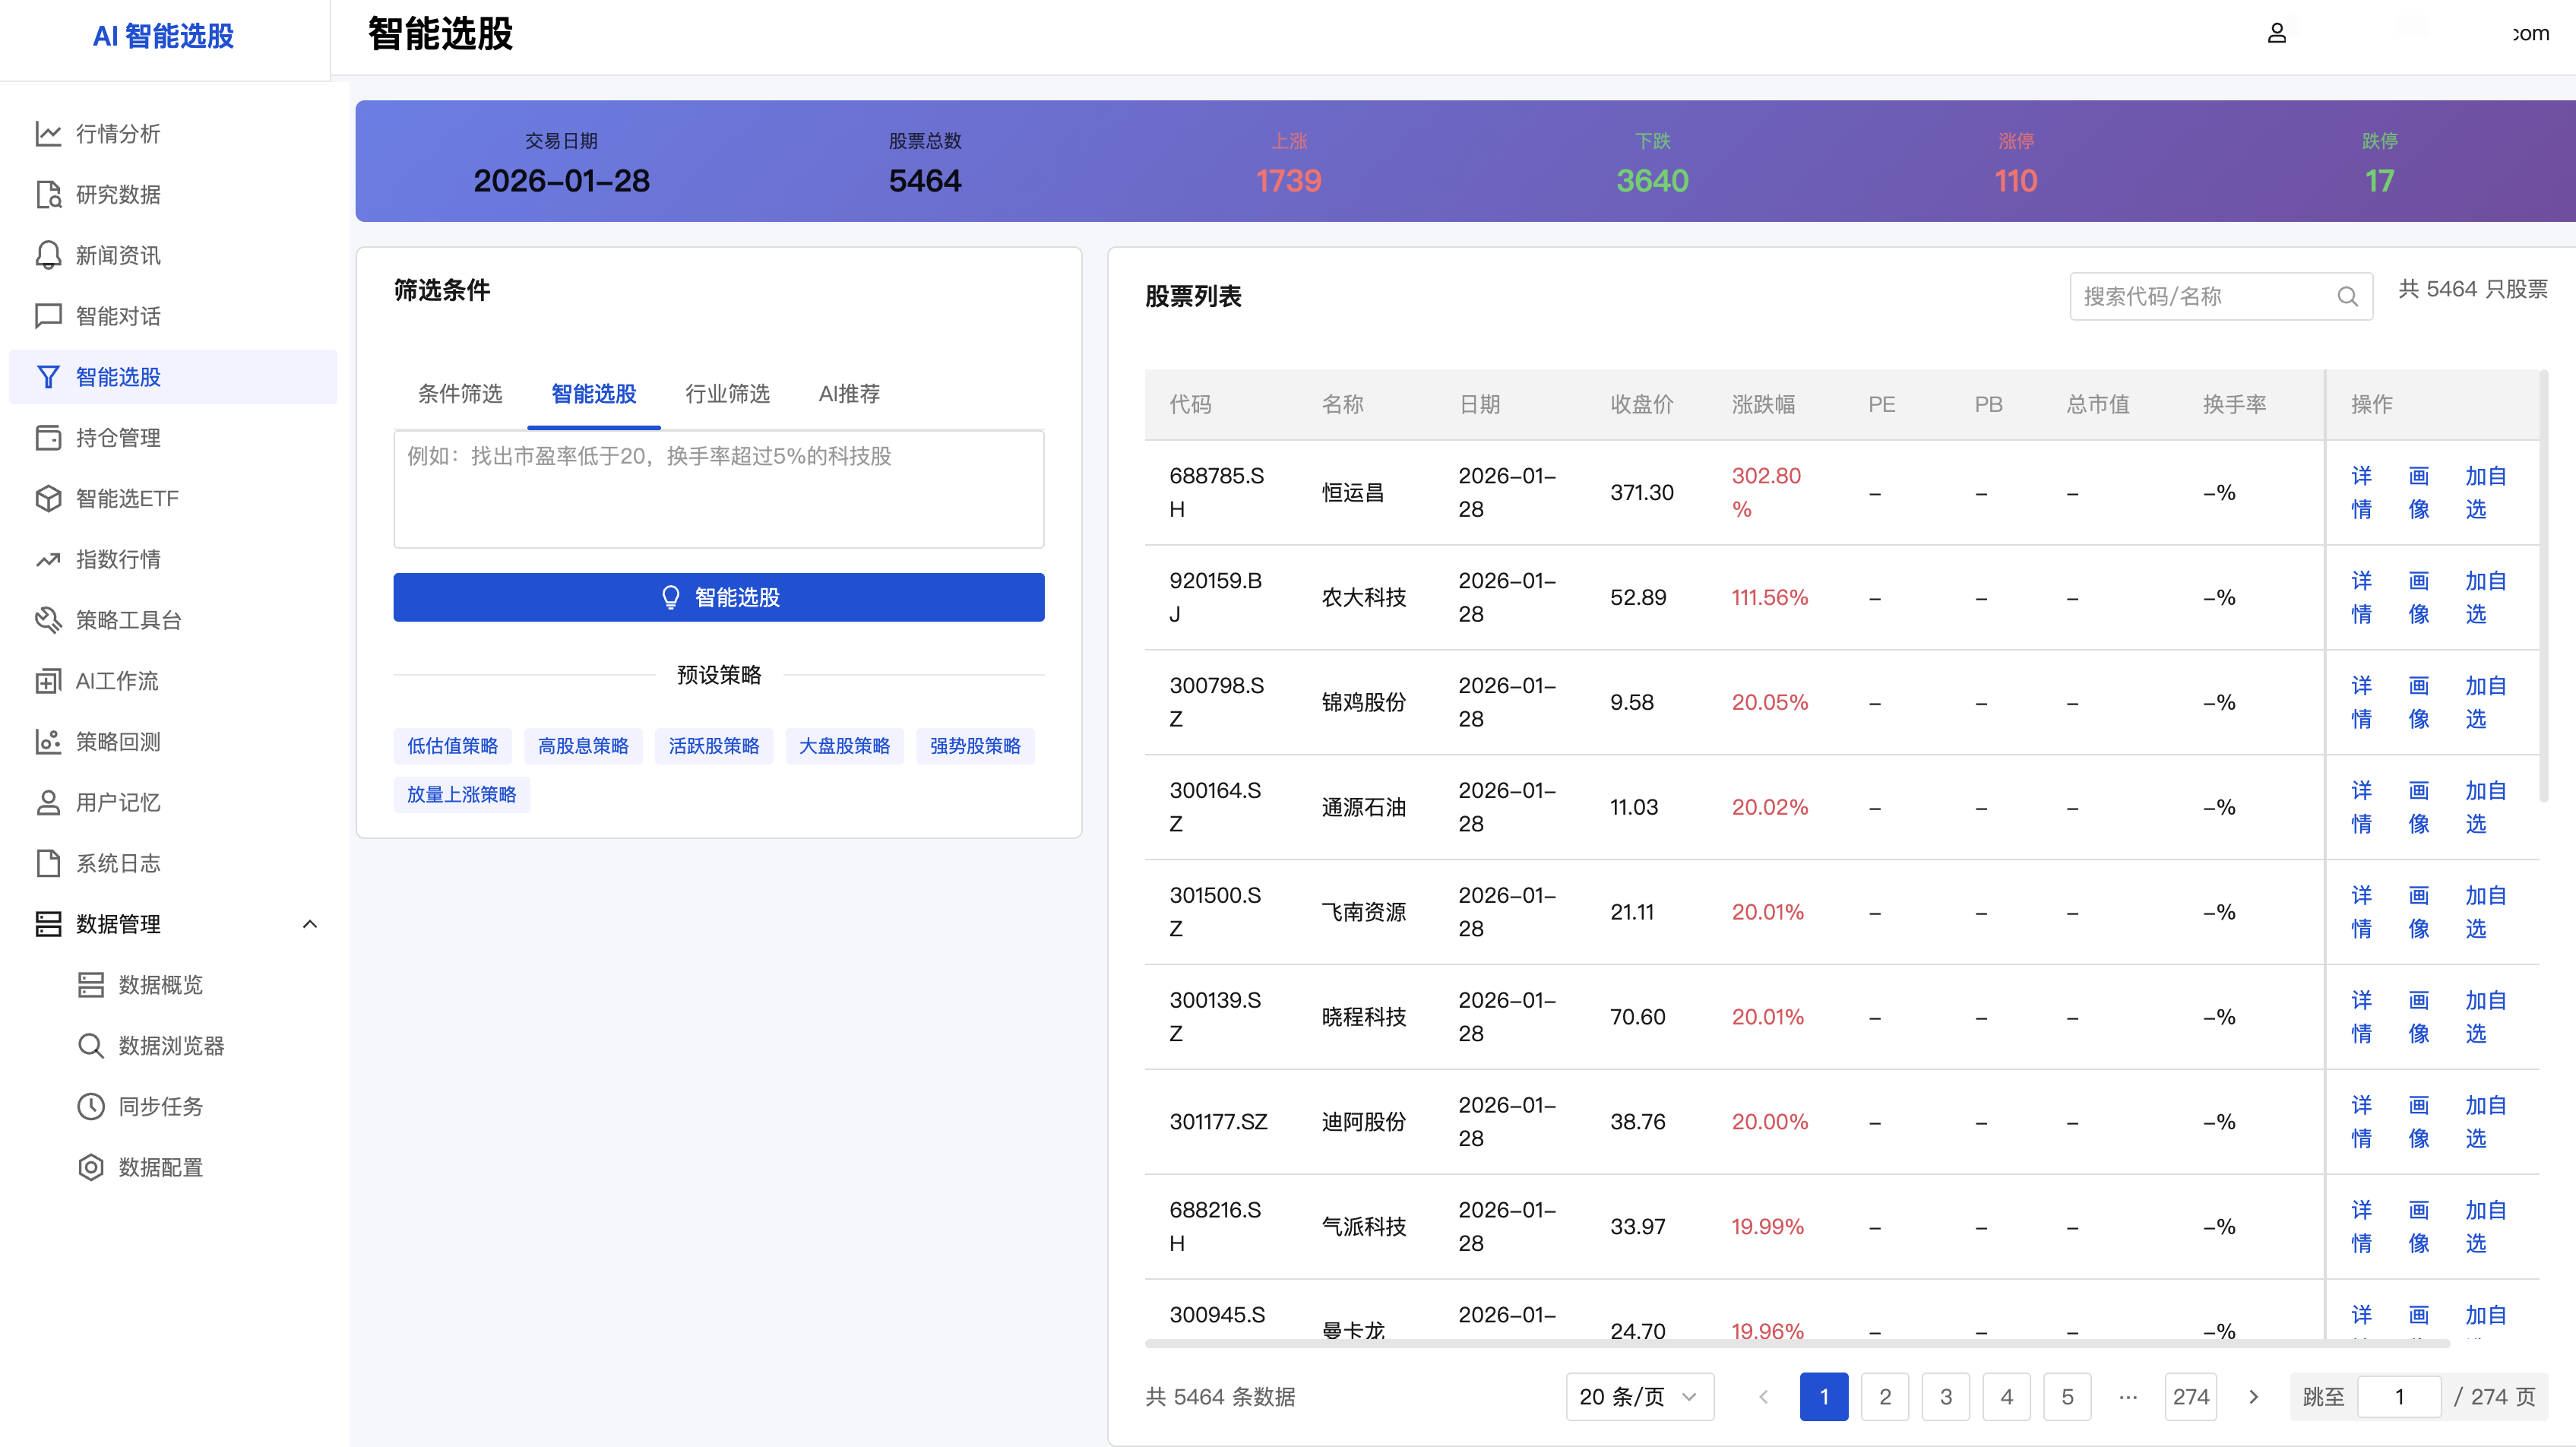Screen dimensions: 2576x1447
Task: Open the 20 条/页 page size dropdown
Action: click(1639, 1397)
